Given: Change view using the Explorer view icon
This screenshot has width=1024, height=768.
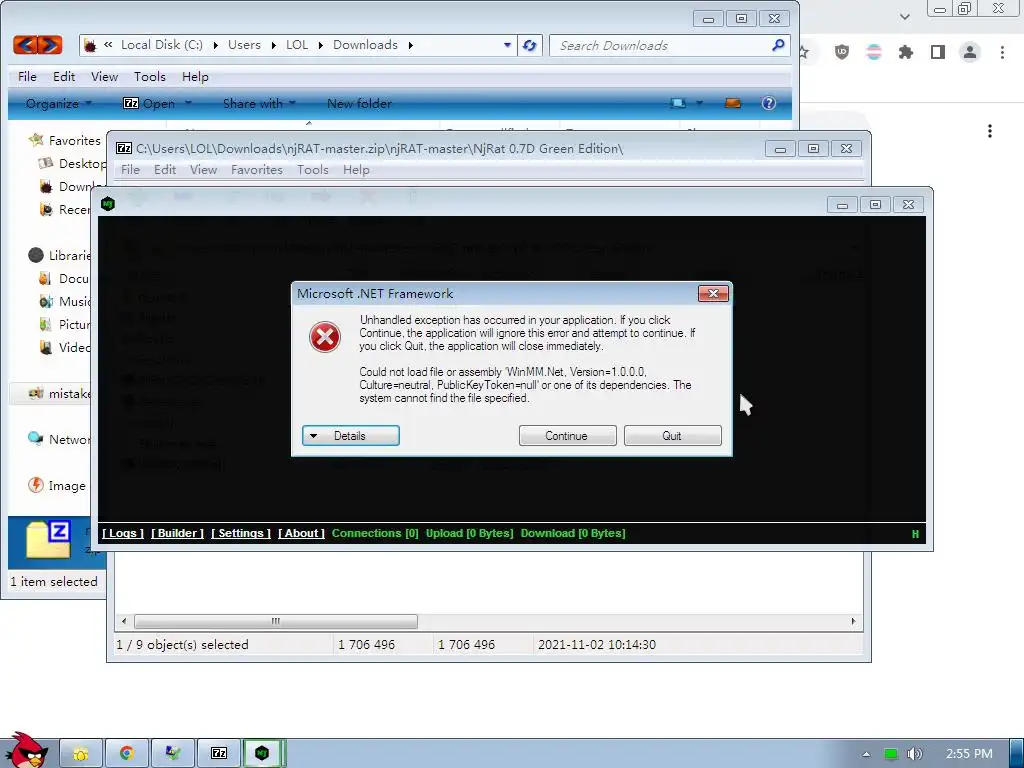Looking at the screenshot, I should 678,103.
